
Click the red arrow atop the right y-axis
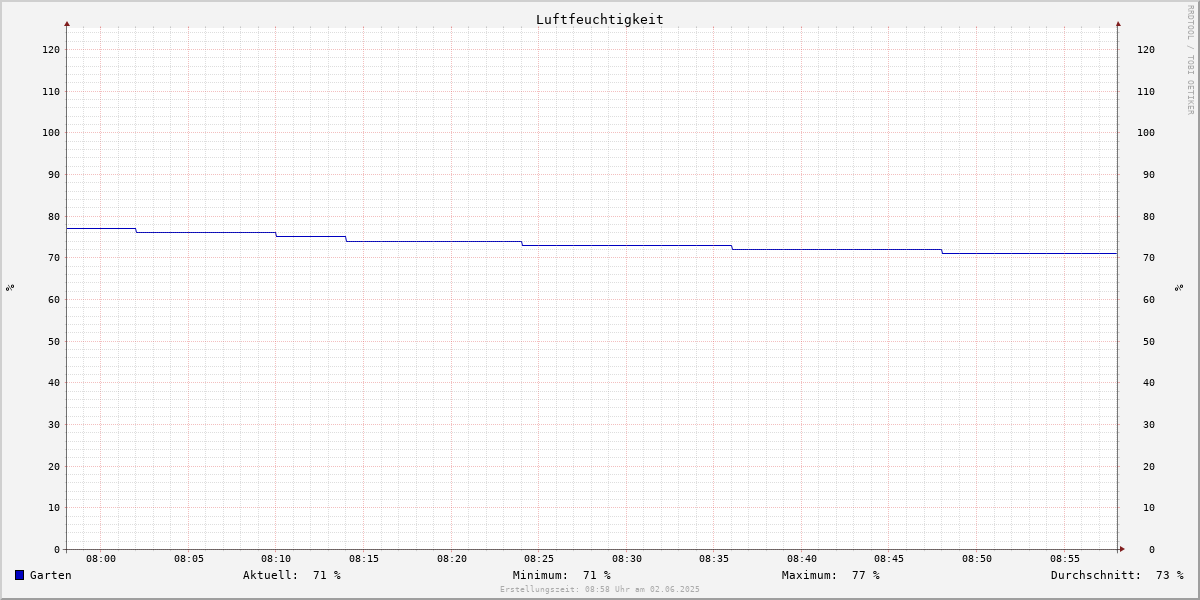click(x=1118, y=23)
